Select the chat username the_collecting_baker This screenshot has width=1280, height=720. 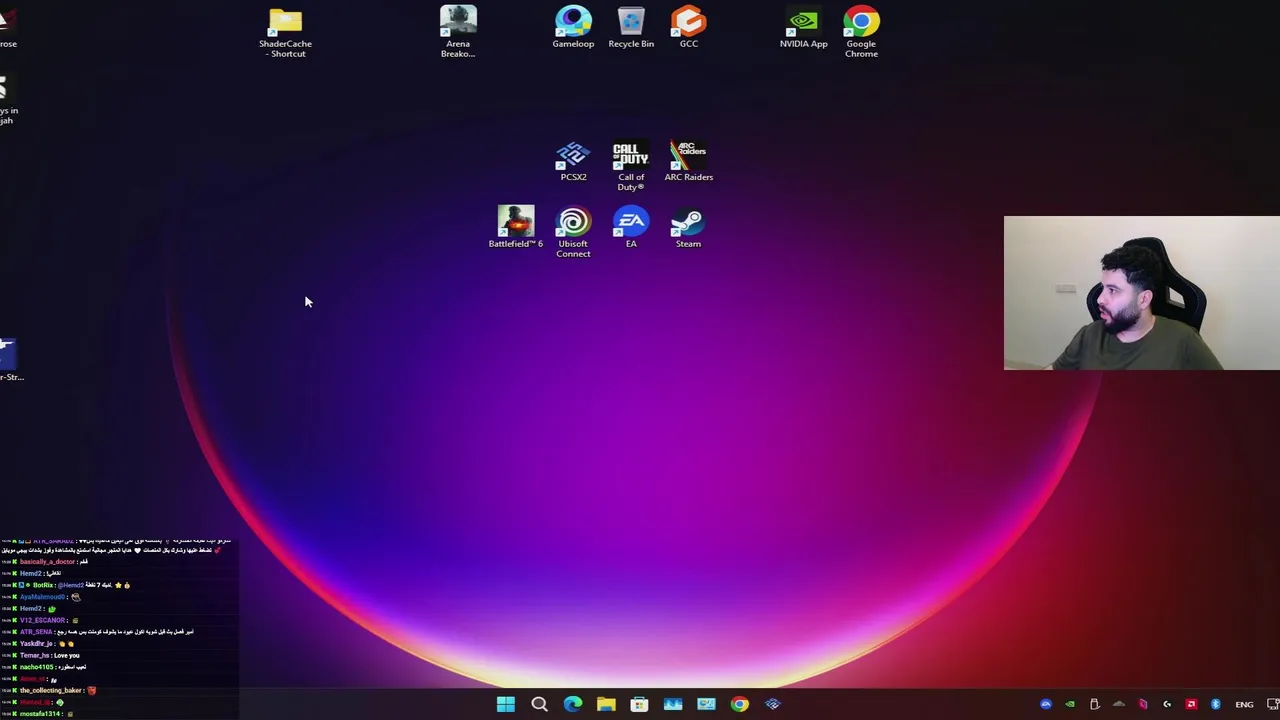pyautogui.click(x=51, y=690)
